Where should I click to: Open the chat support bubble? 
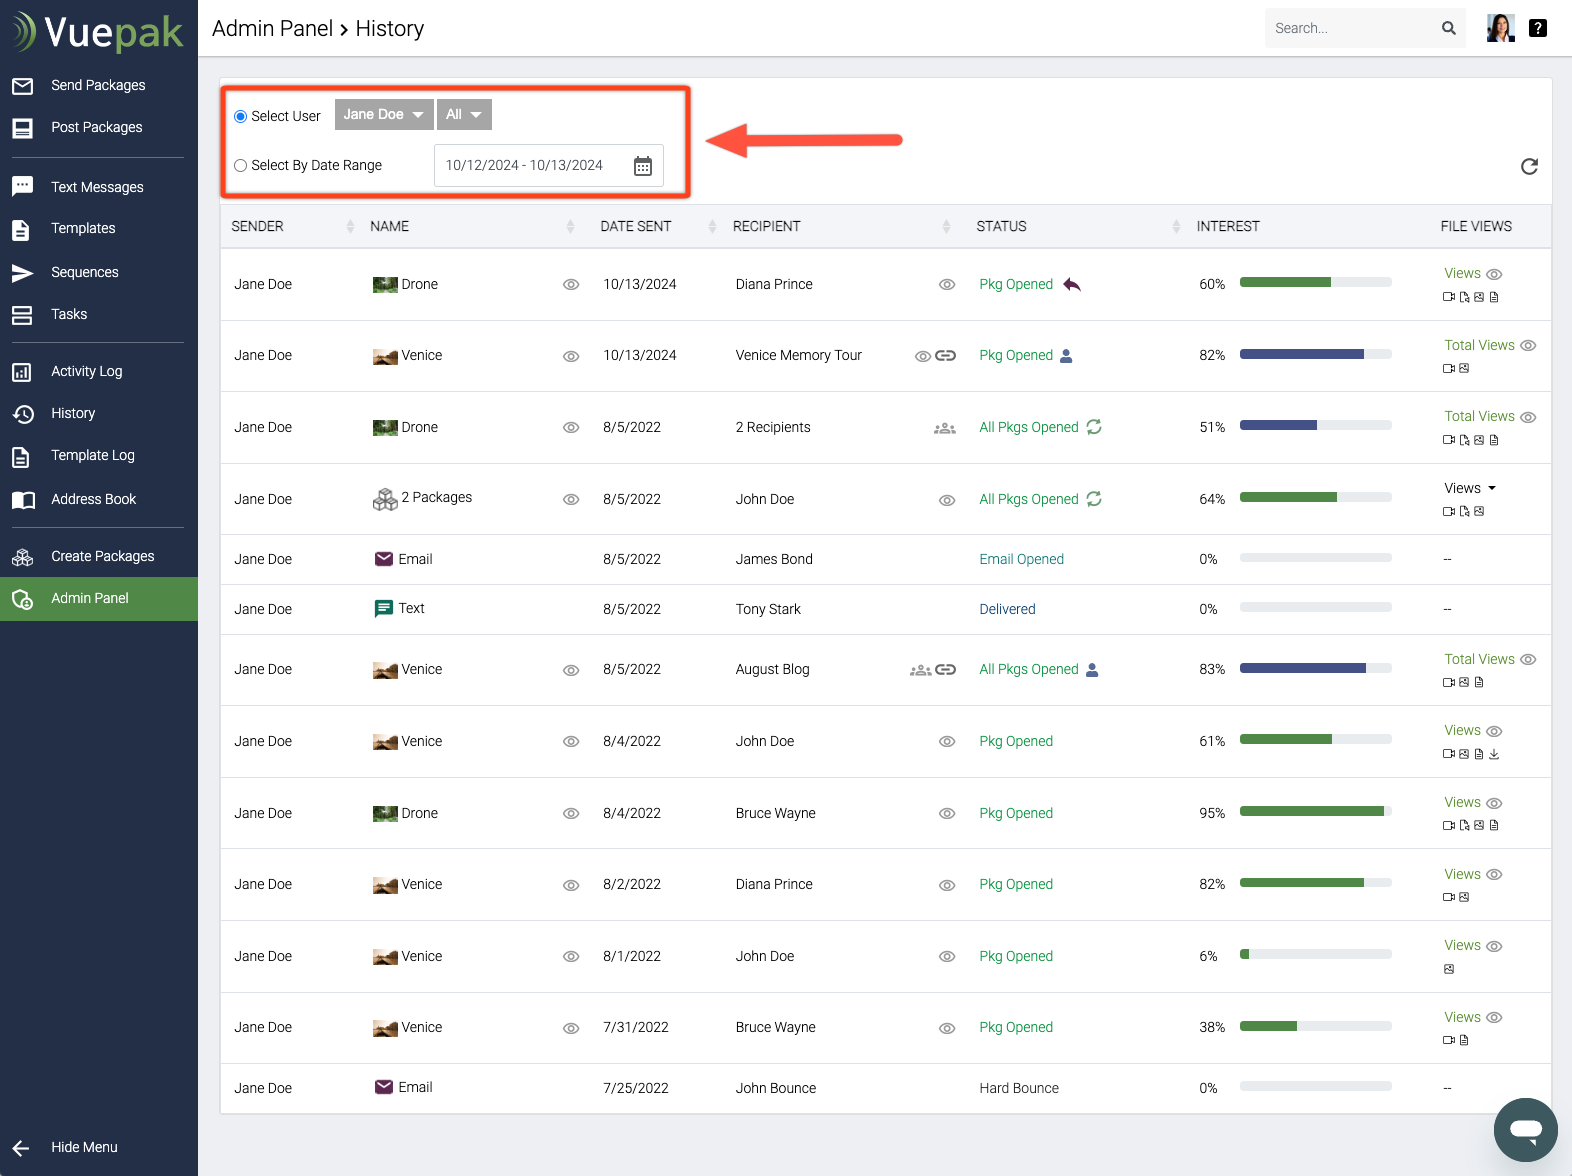(x=1525, y=1129)
